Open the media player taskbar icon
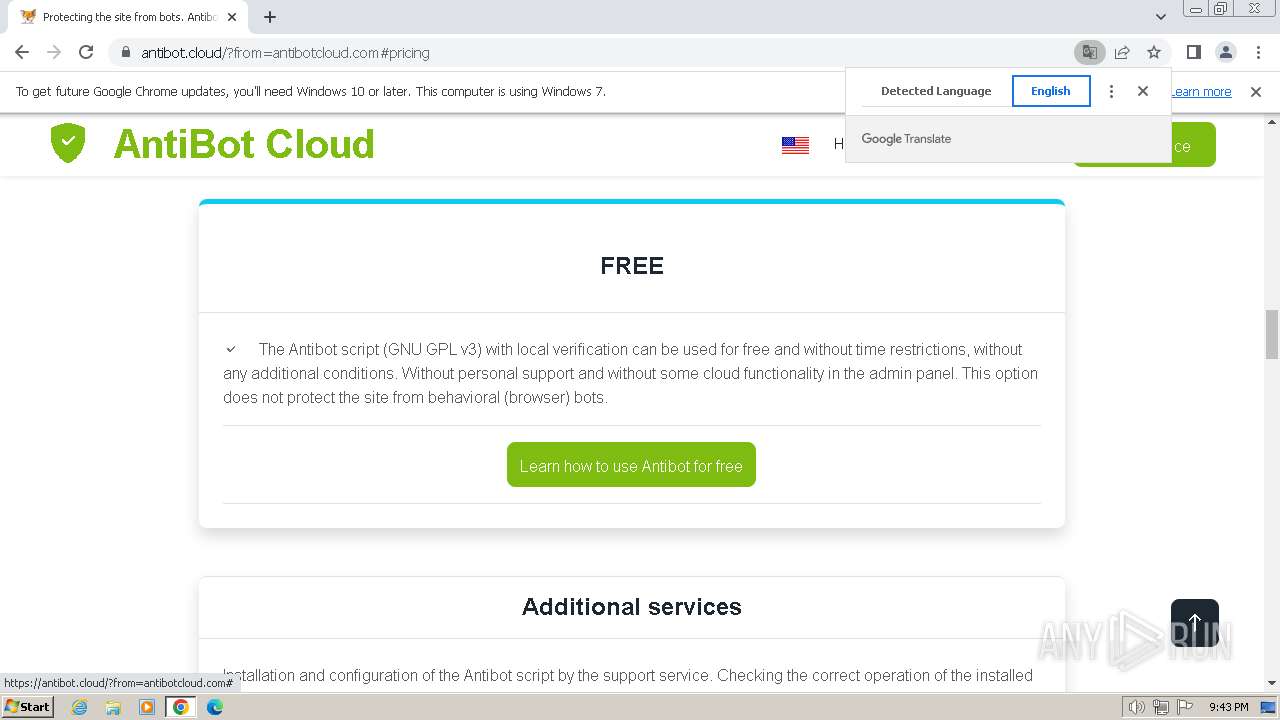 [147, 707]
